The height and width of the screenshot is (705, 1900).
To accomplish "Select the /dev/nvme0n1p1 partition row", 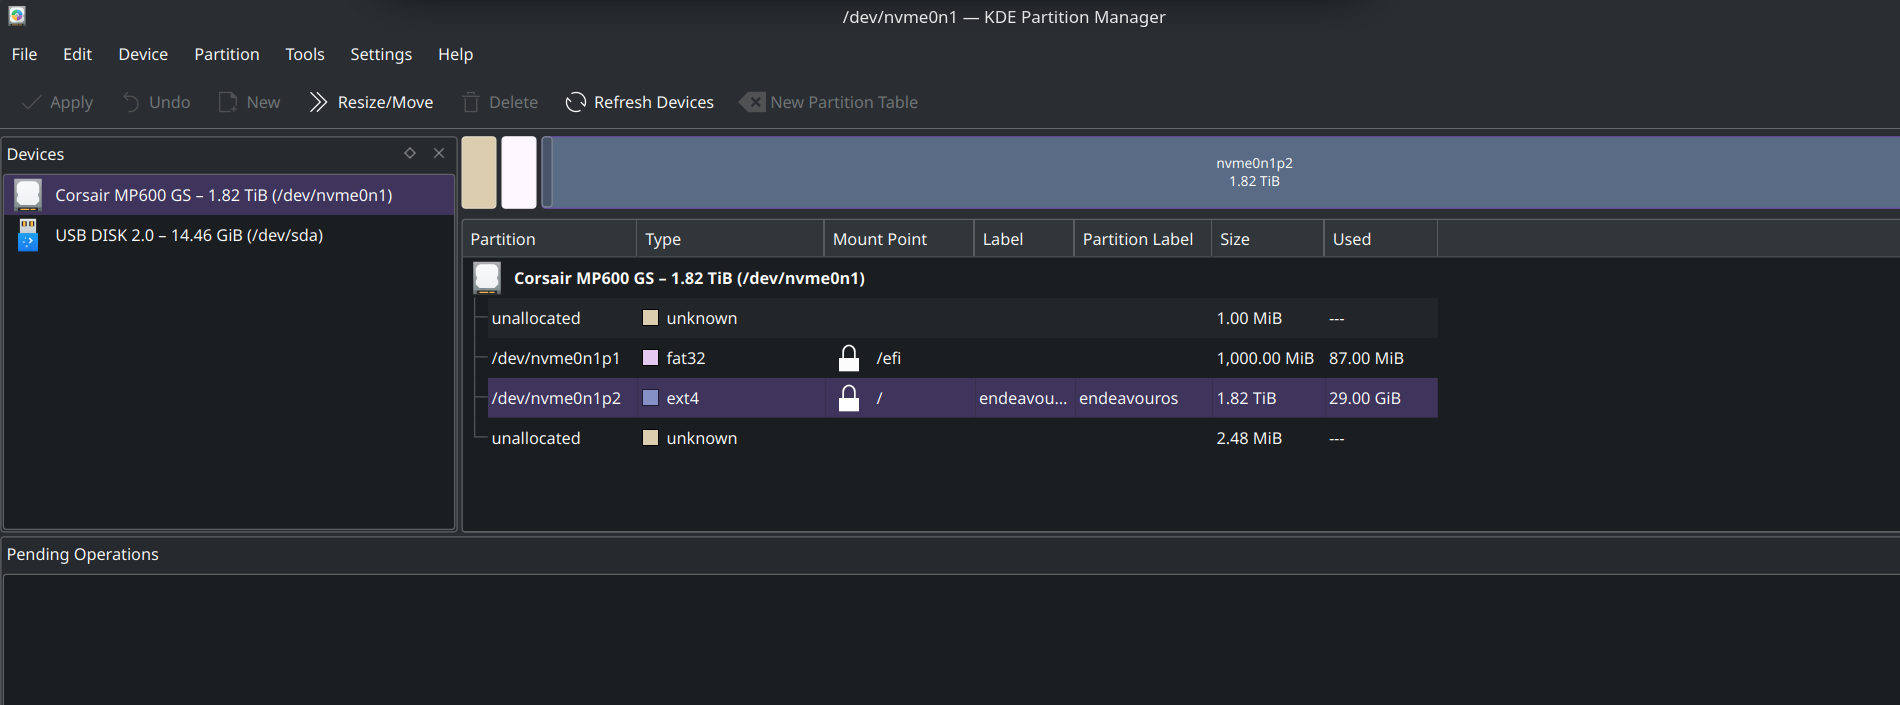I will coord(962,358).
